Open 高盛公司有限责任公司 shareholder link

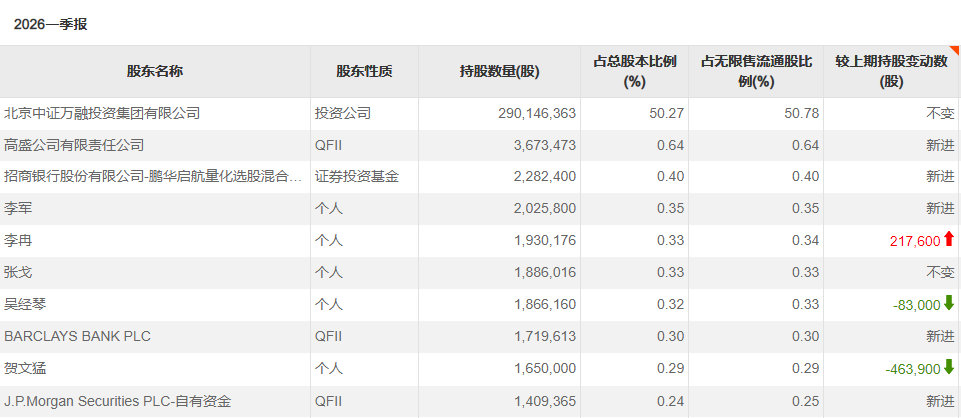tap(74, 145)
